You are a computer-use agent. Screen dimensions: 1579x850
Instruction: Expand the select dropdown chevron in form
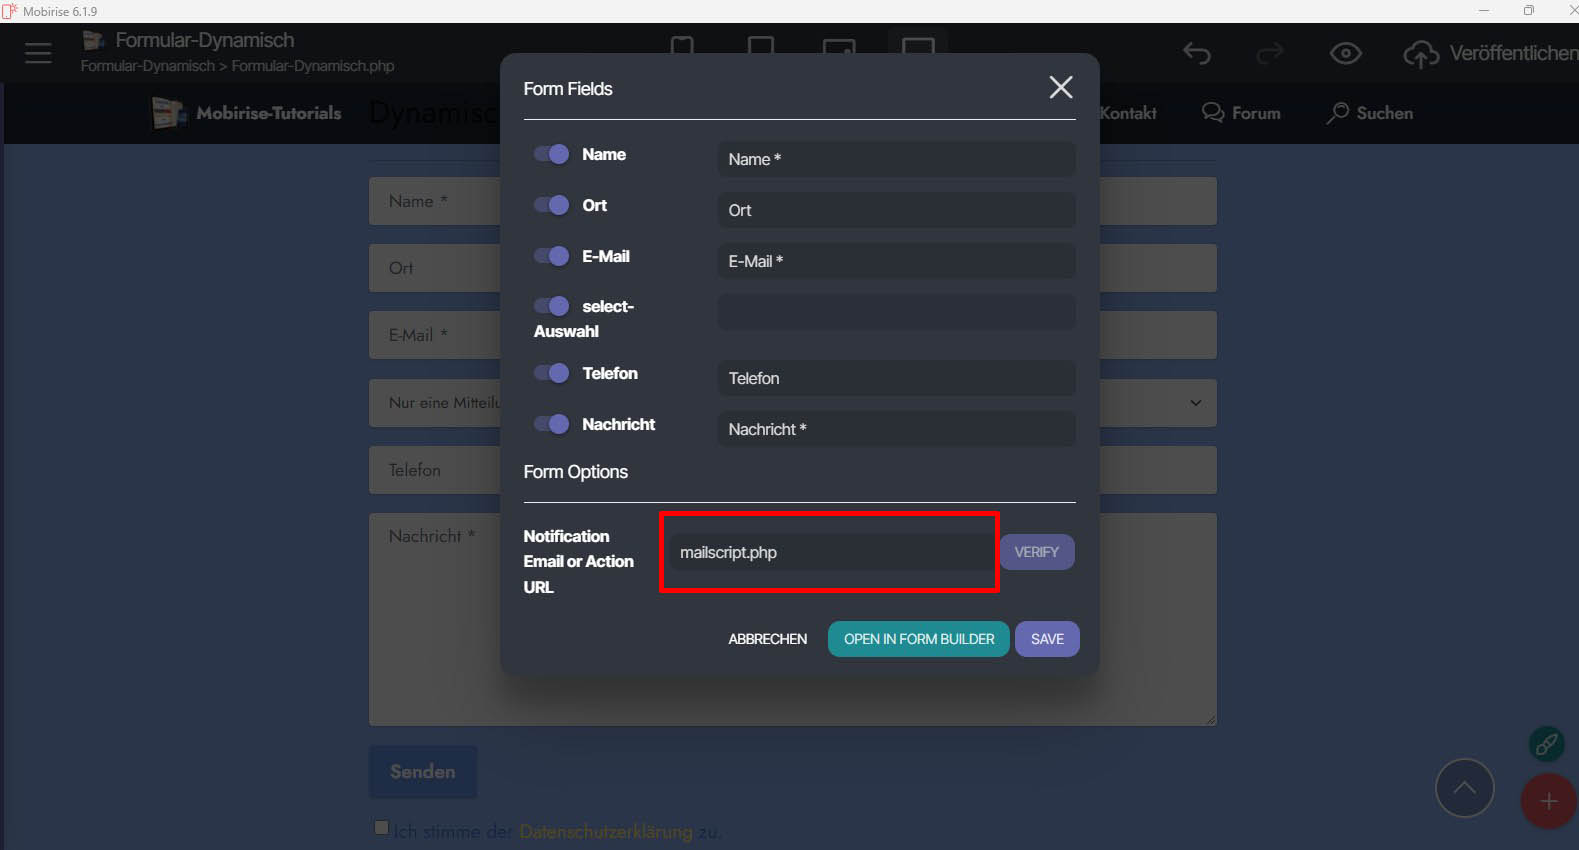[x=1195, y=403]
